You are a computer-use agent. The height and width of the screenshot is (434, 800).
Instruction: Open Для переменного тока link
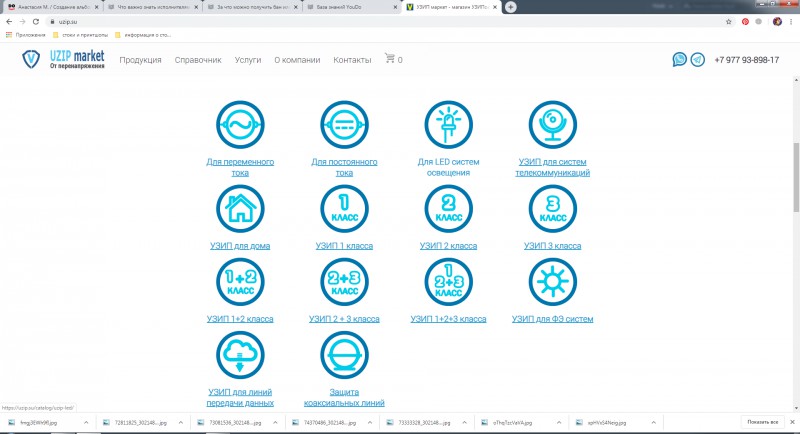tap(240, 167)
